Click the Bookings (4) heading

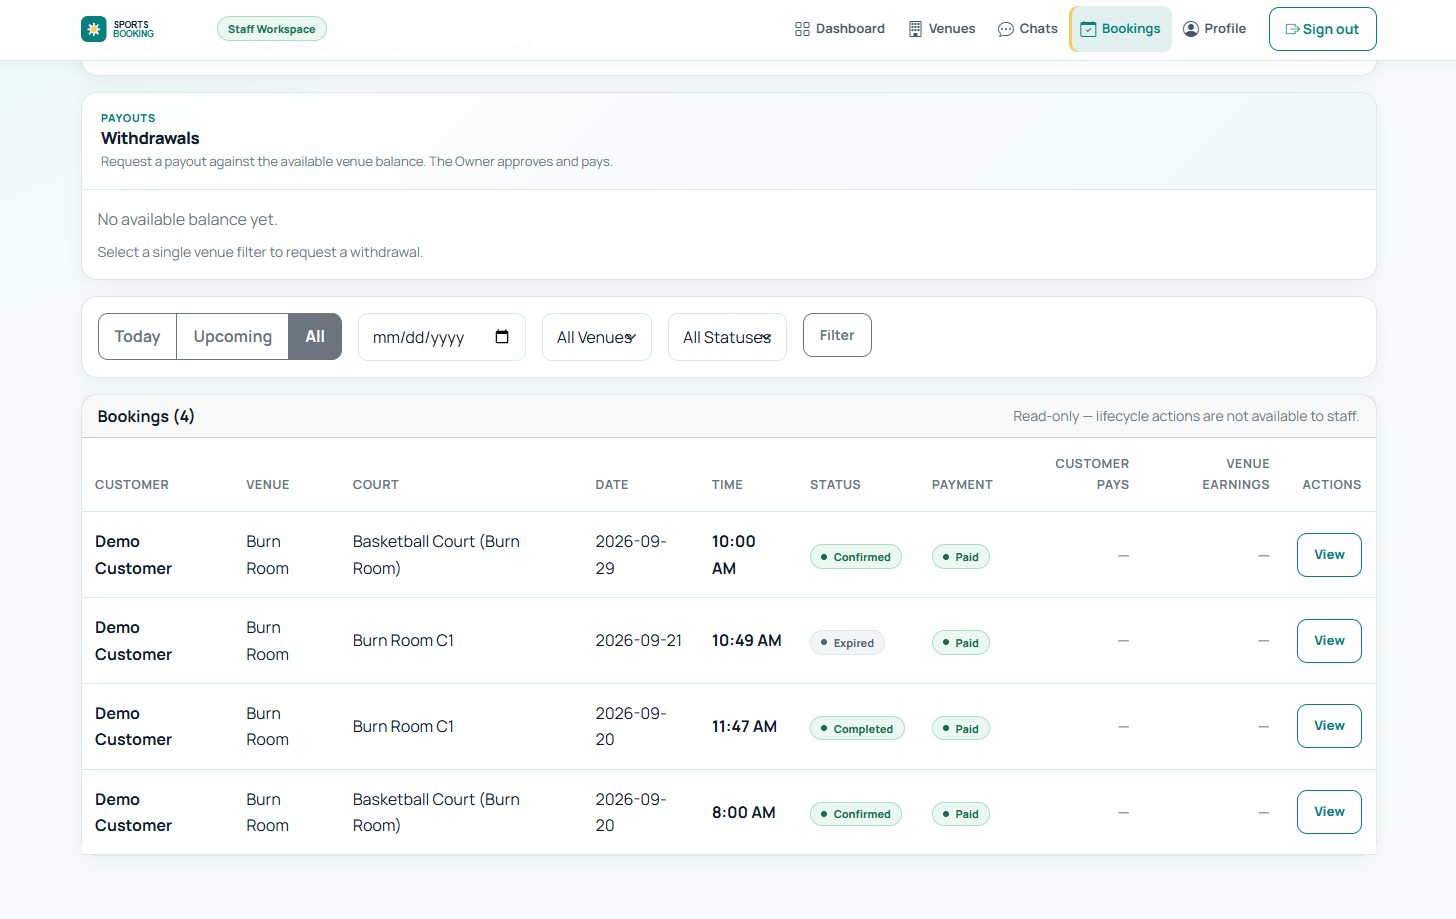(146, 416)
